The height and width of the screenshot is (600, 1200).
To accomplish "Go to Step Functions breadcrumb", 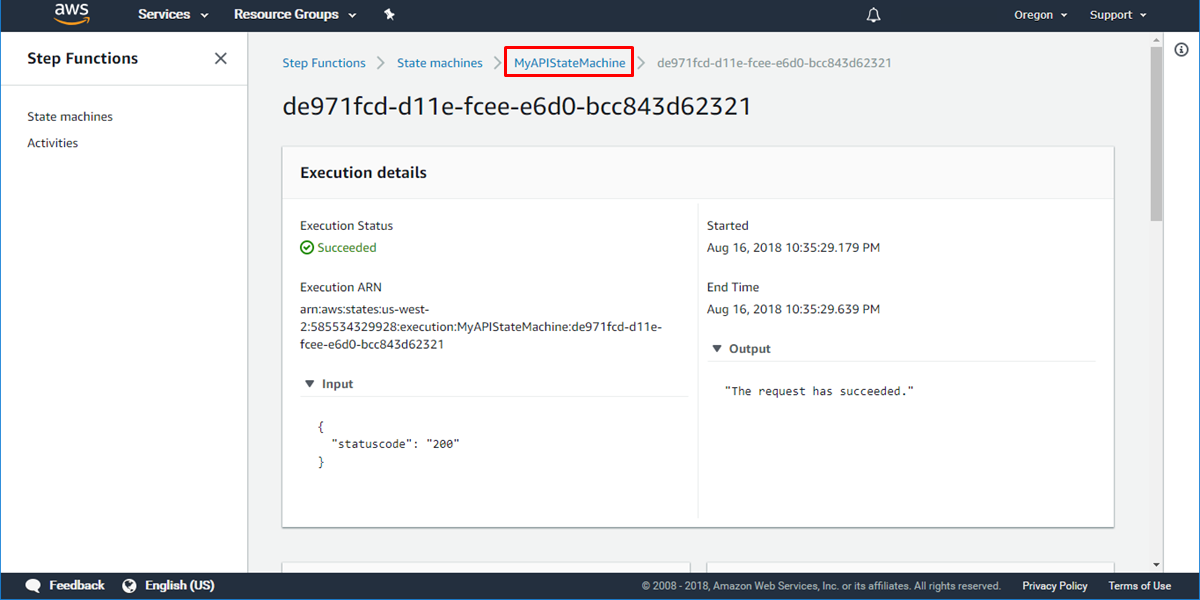I will coord(324,63).
